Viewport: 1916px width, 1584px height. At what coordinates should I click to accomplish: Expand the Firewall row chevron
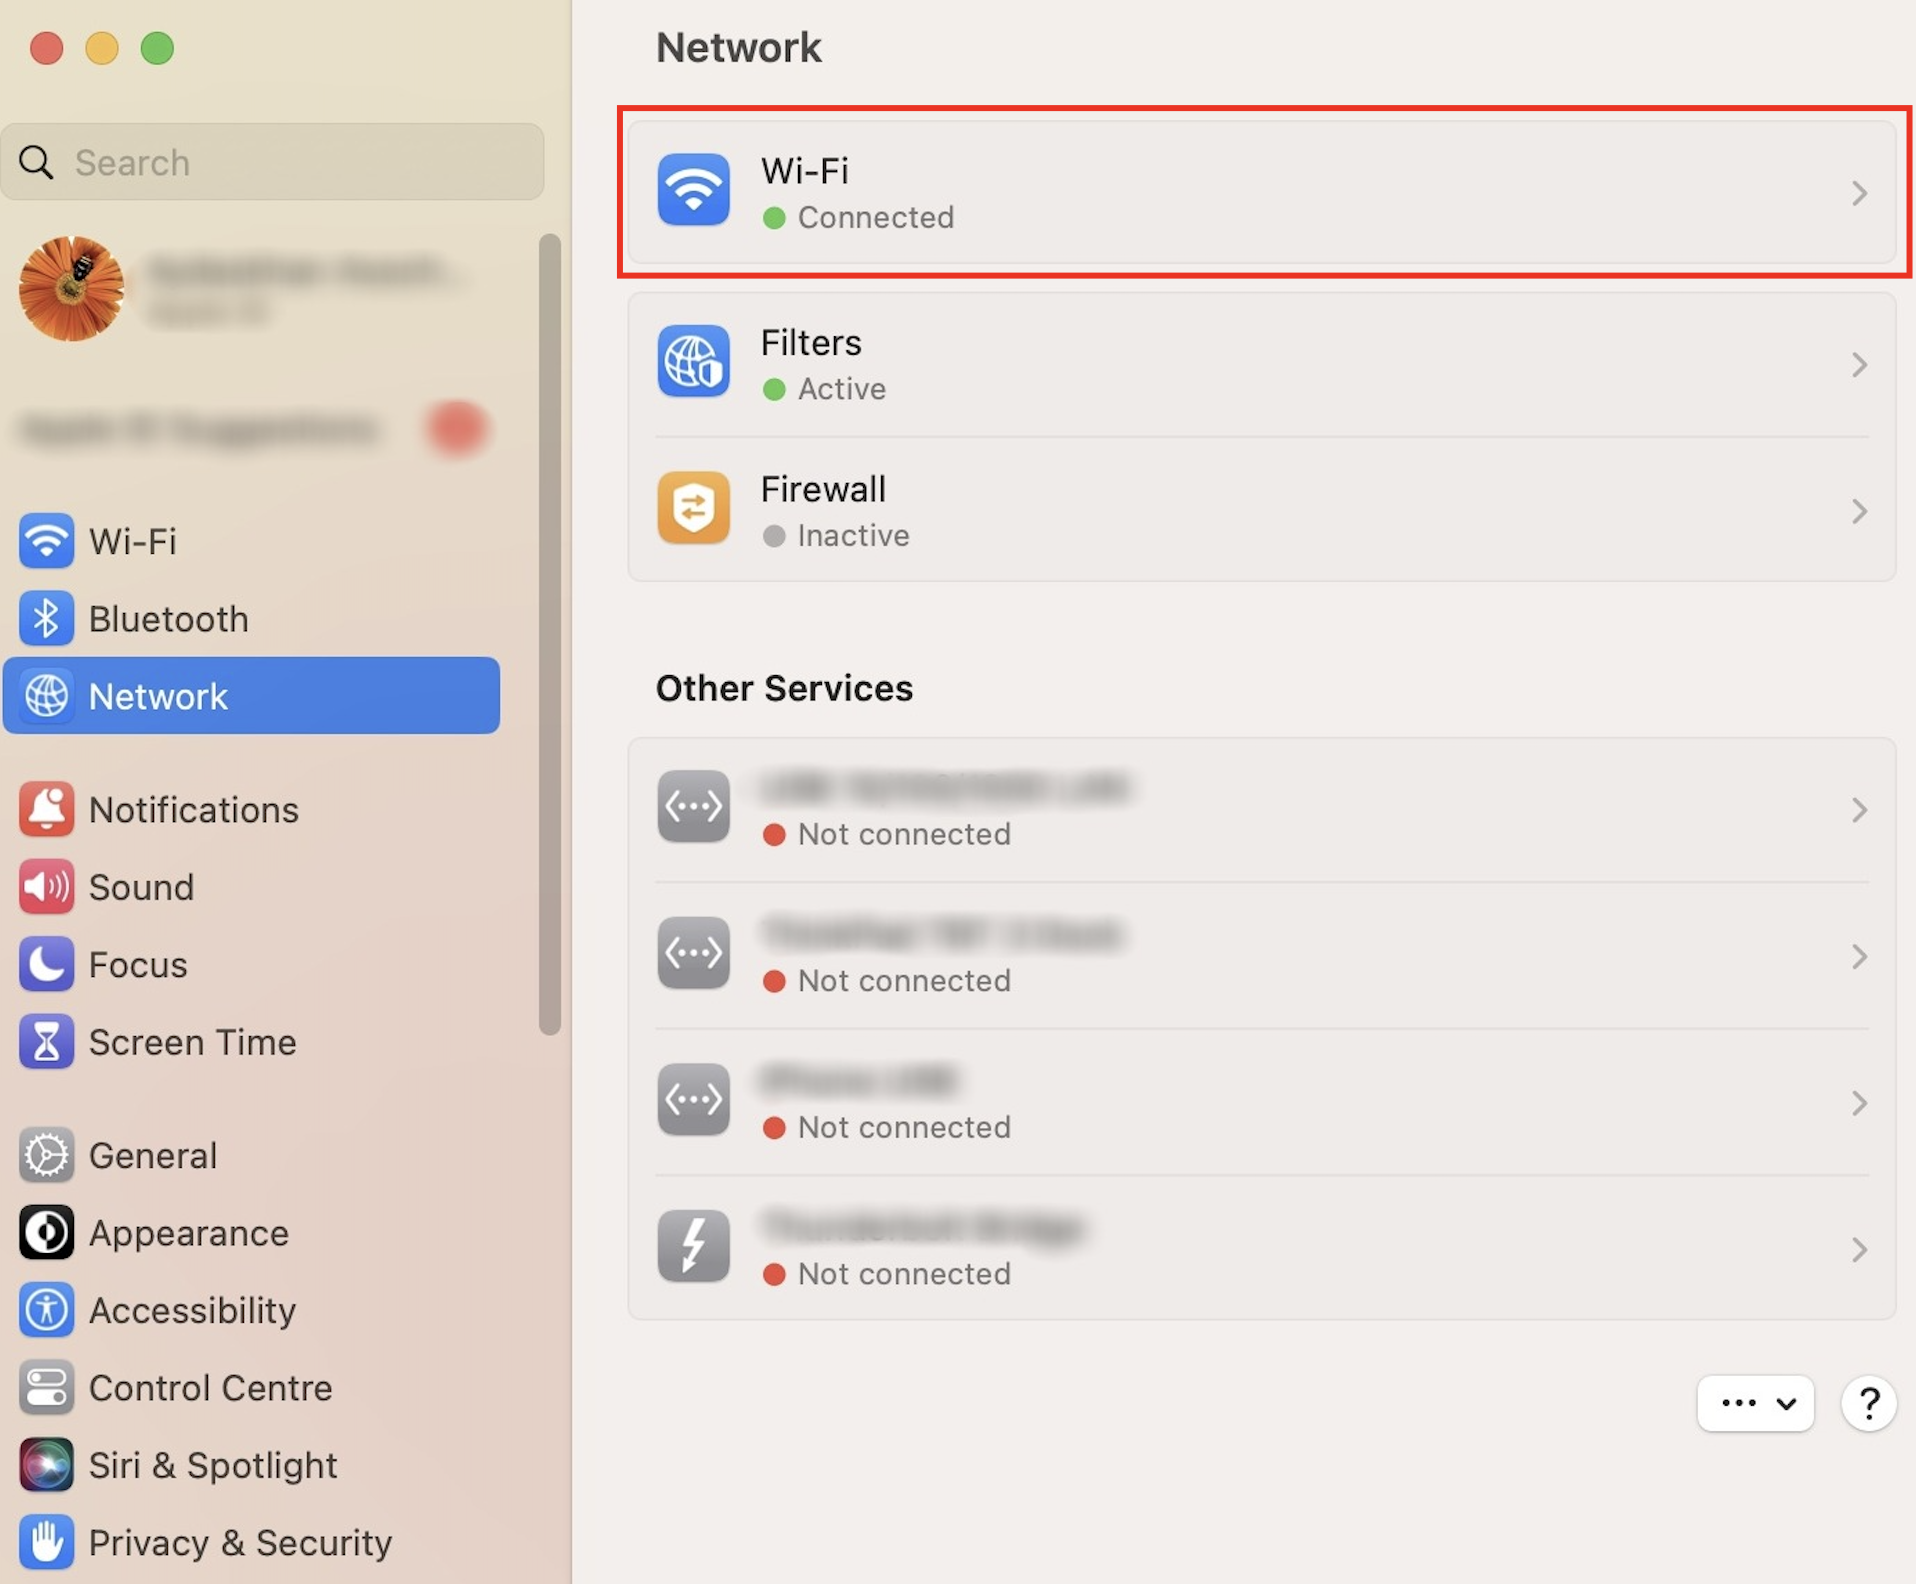(1858, 512)
